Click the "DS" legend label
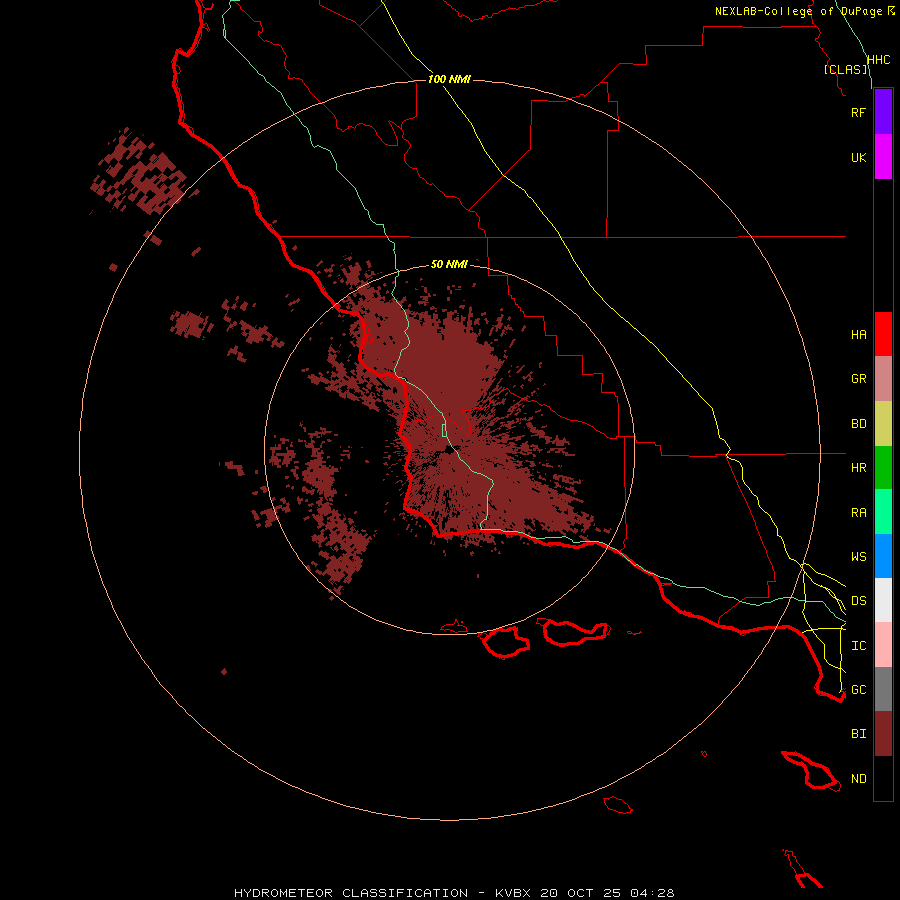 858,601
